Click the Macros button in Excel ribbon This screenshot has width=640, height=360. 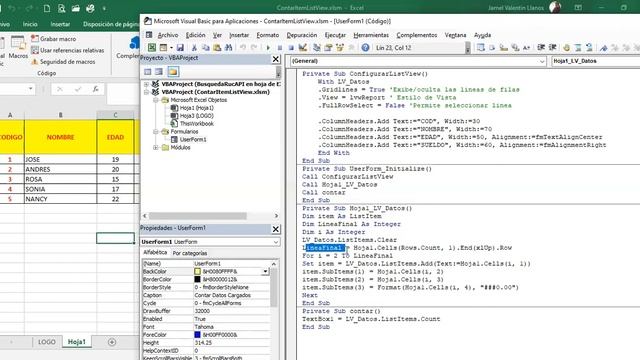[x=18, y=48]
